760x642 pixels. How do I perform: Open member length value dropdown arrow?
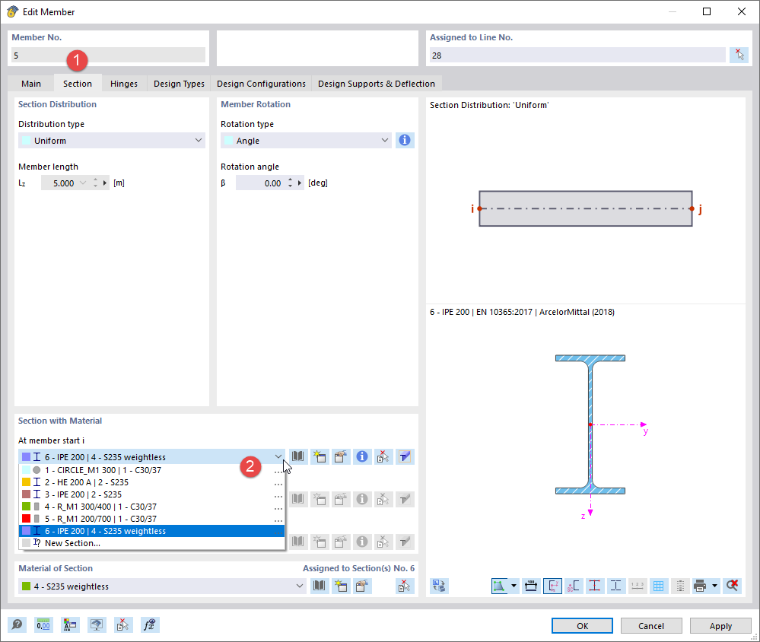(83, 183)
